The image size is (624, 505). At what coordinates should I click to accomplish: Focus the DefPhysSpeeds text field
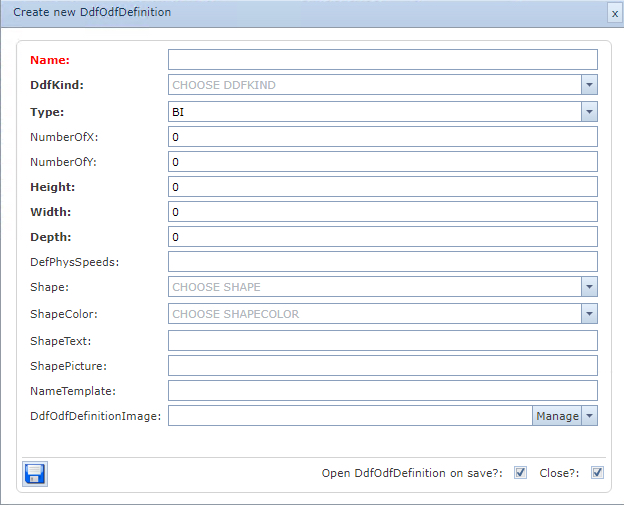(382, 262)
